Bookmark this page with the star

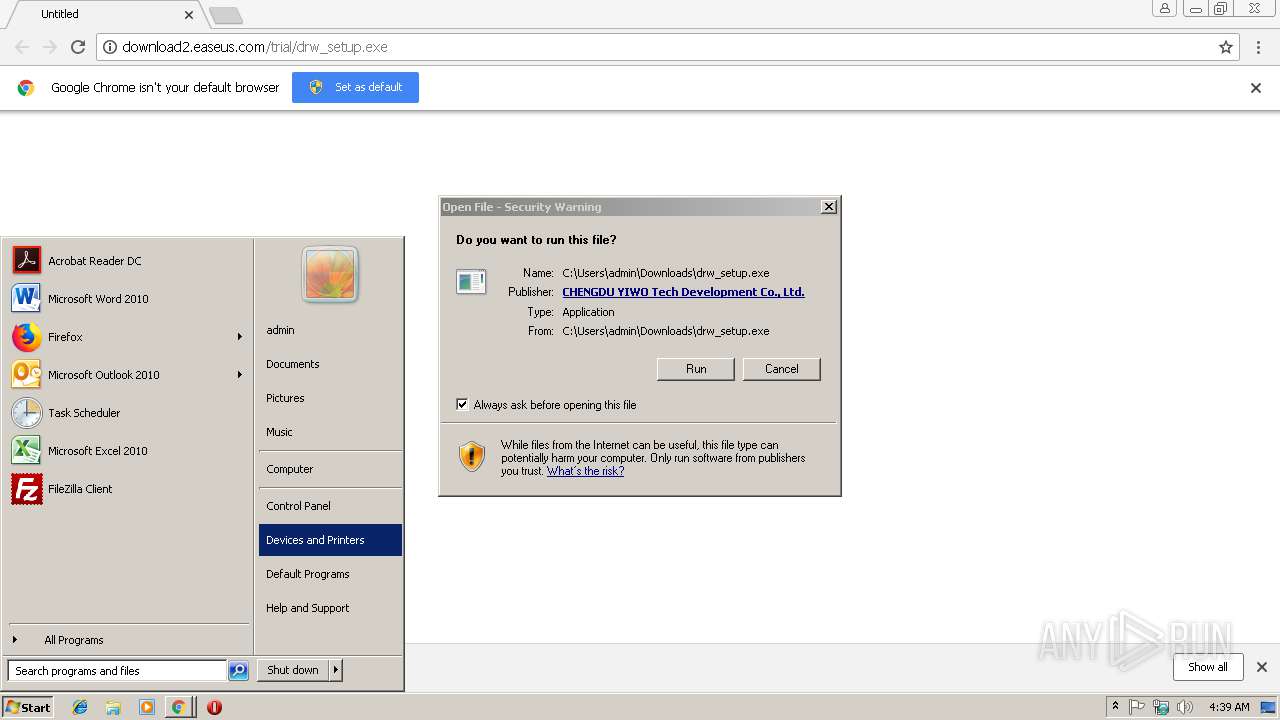1226,47
